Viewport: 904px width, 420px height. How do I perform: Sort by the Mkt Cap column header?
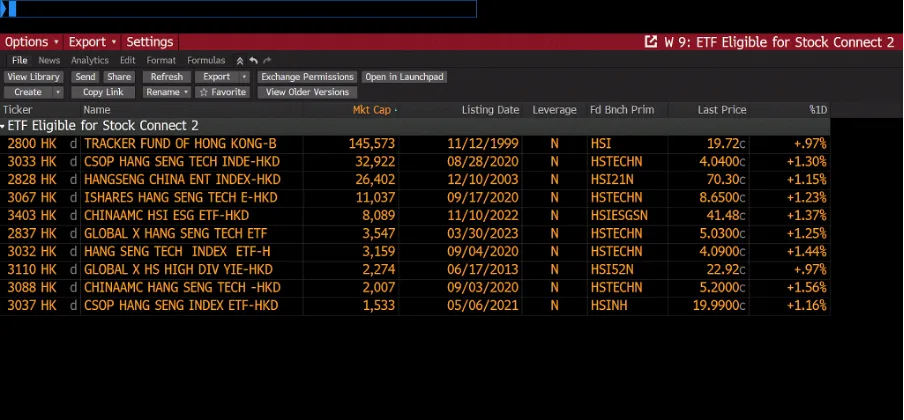[x=372, y=110]
